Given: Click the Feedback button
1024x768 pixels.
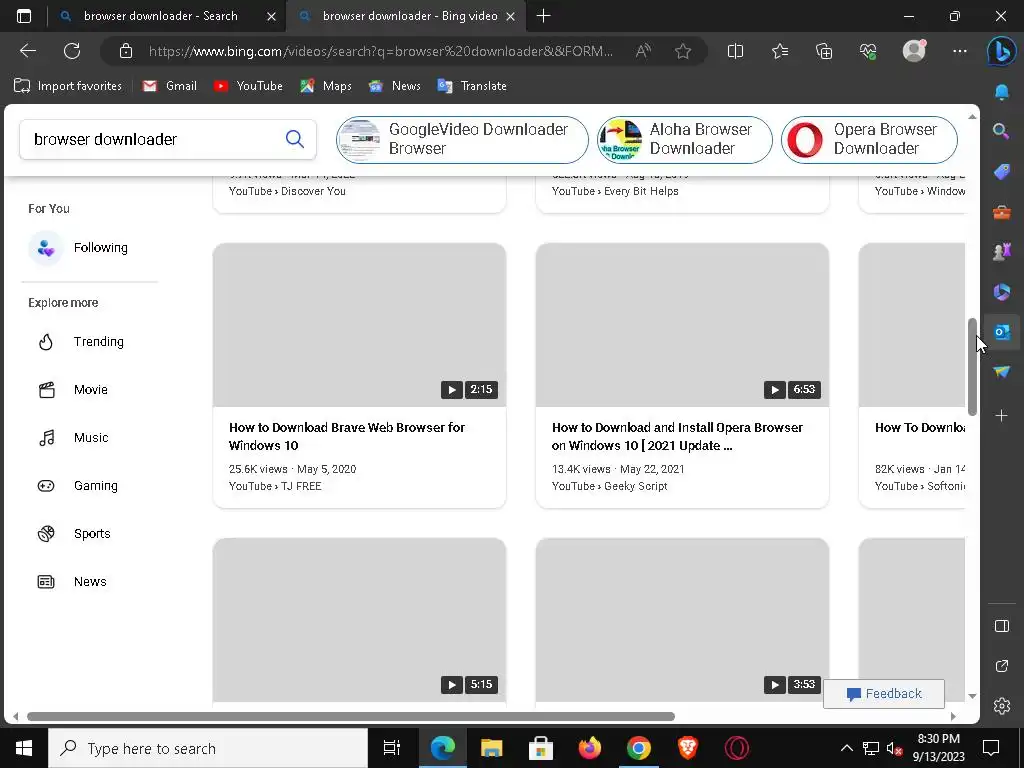Looking at the screenshot, I should click(884, 694).
